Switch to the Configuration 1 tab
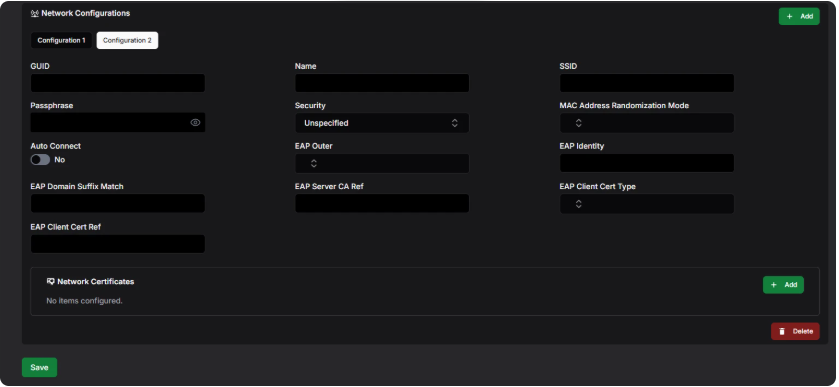839x387 pixels. pyautogui.click(x=62, y=41)
